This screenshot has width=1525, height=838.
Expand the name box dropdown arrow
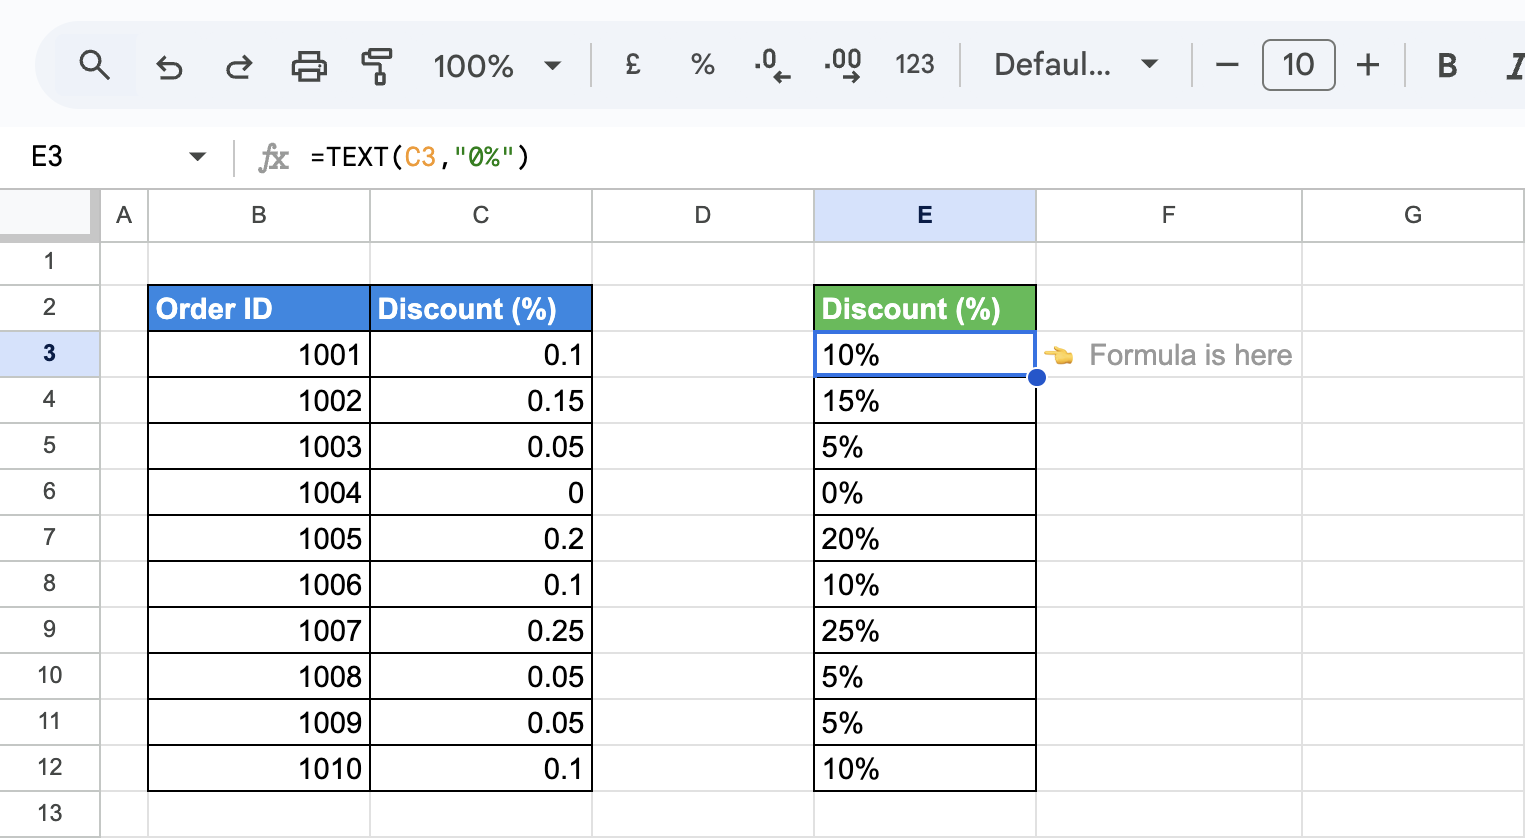[197, 157]
